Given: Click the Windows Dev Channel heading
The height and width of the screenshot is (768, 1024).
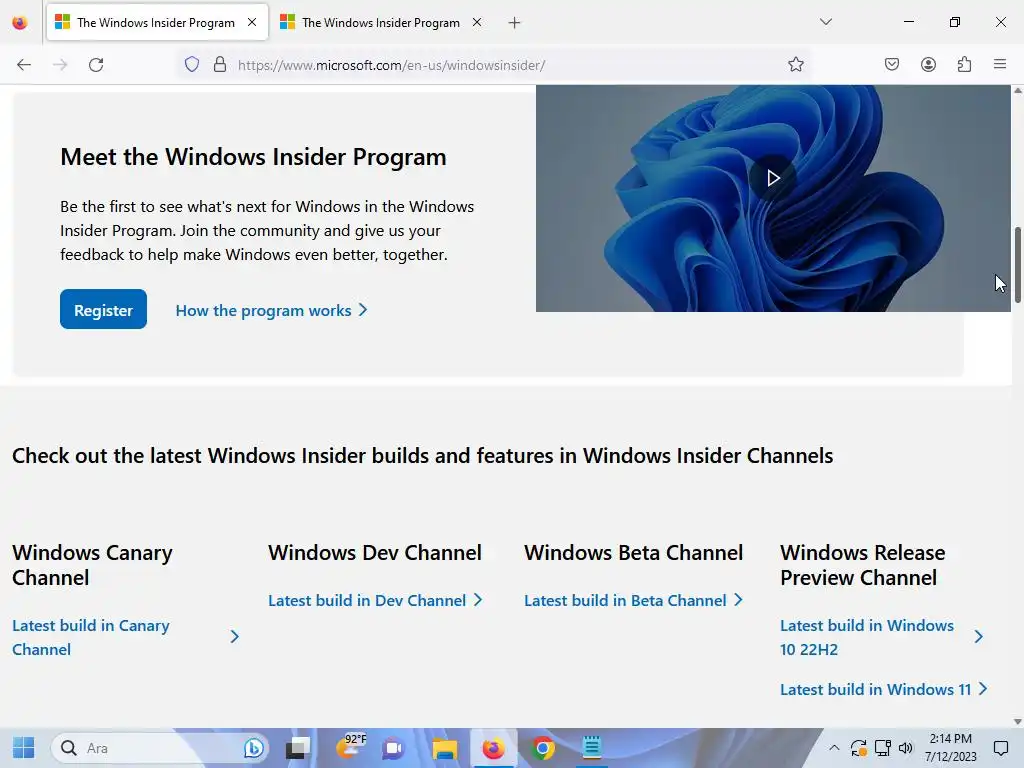Looking at the screenshot, I should (x=375, y=552).
